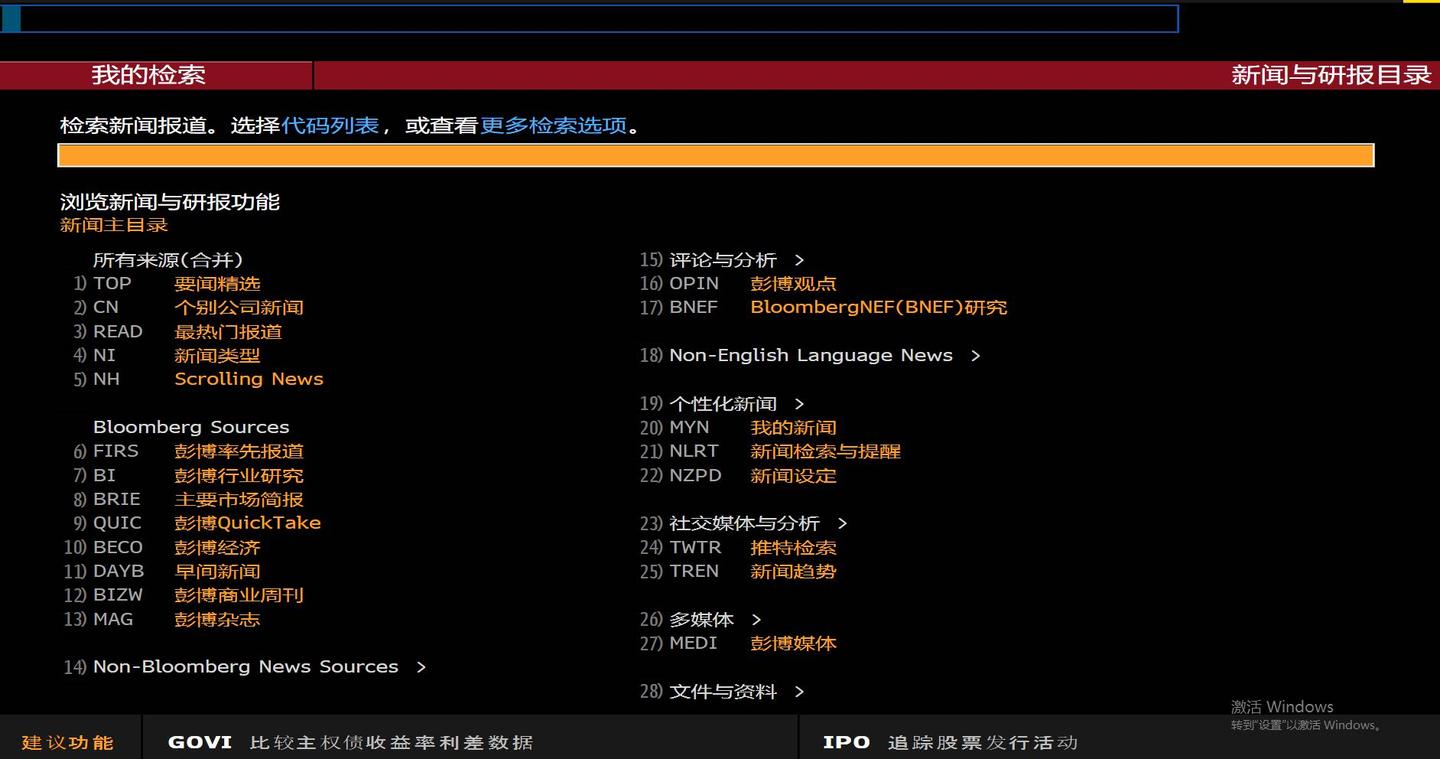Expand 个性化新闻 arrow

pos(799,404)
